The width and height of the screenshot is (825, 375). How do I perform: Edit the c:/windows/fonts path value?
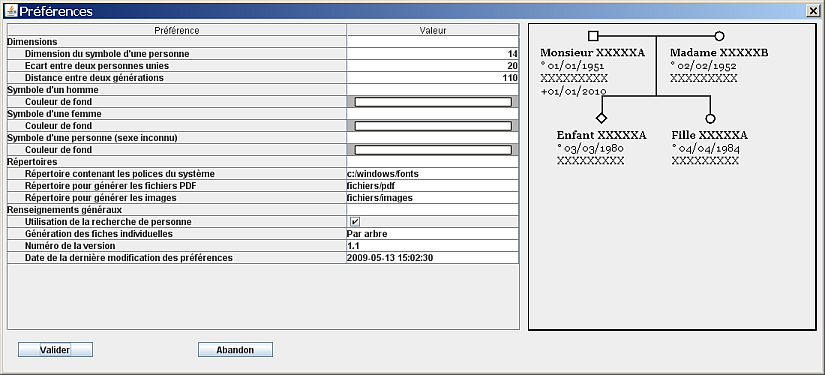pyautogui.click(x=433, y=174)
